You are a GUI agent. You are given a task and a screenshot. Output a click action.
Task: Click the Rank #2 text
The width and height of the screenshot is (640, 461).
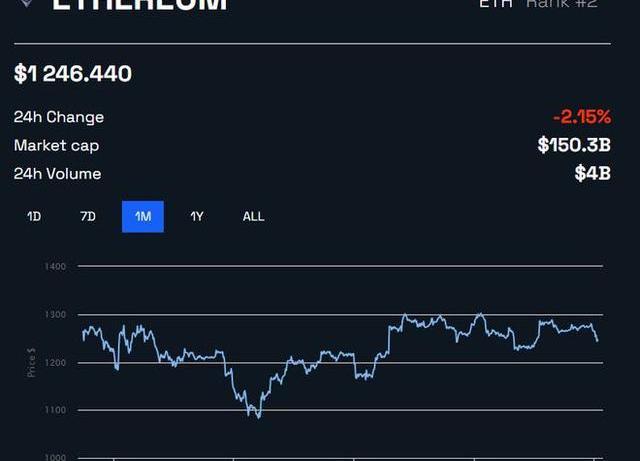point(562,4)
